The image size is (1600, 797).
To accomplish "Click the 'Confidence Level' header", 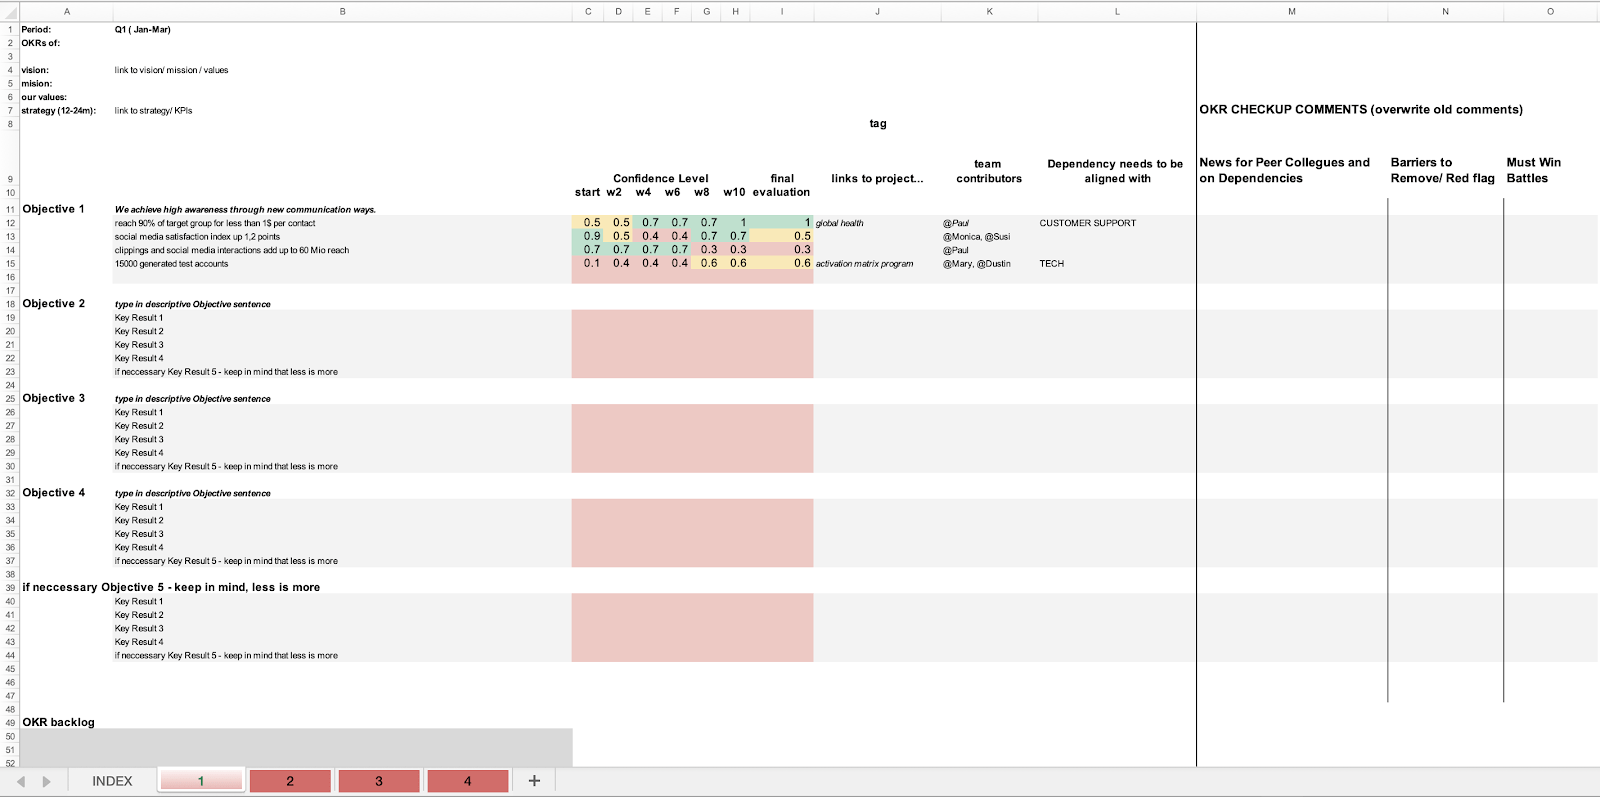I will (660, 179).
